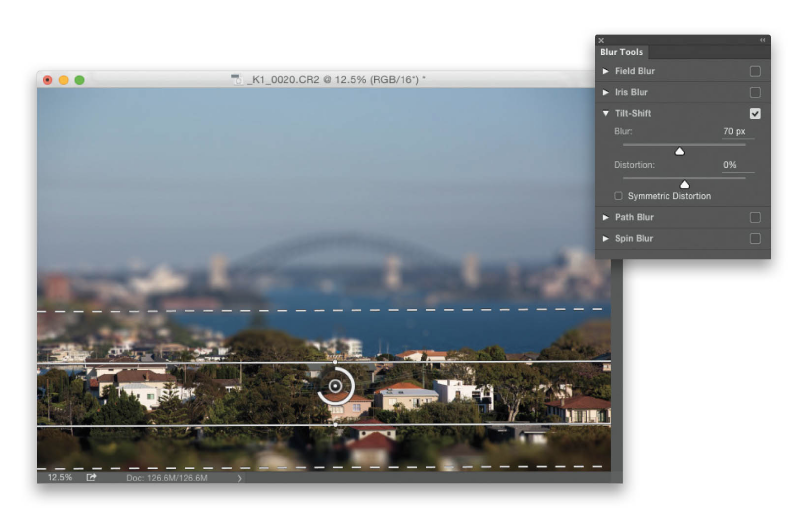
Task: Collapse the Blur Tools panel via double-arrow icon
Action: (x=763, y=40)
